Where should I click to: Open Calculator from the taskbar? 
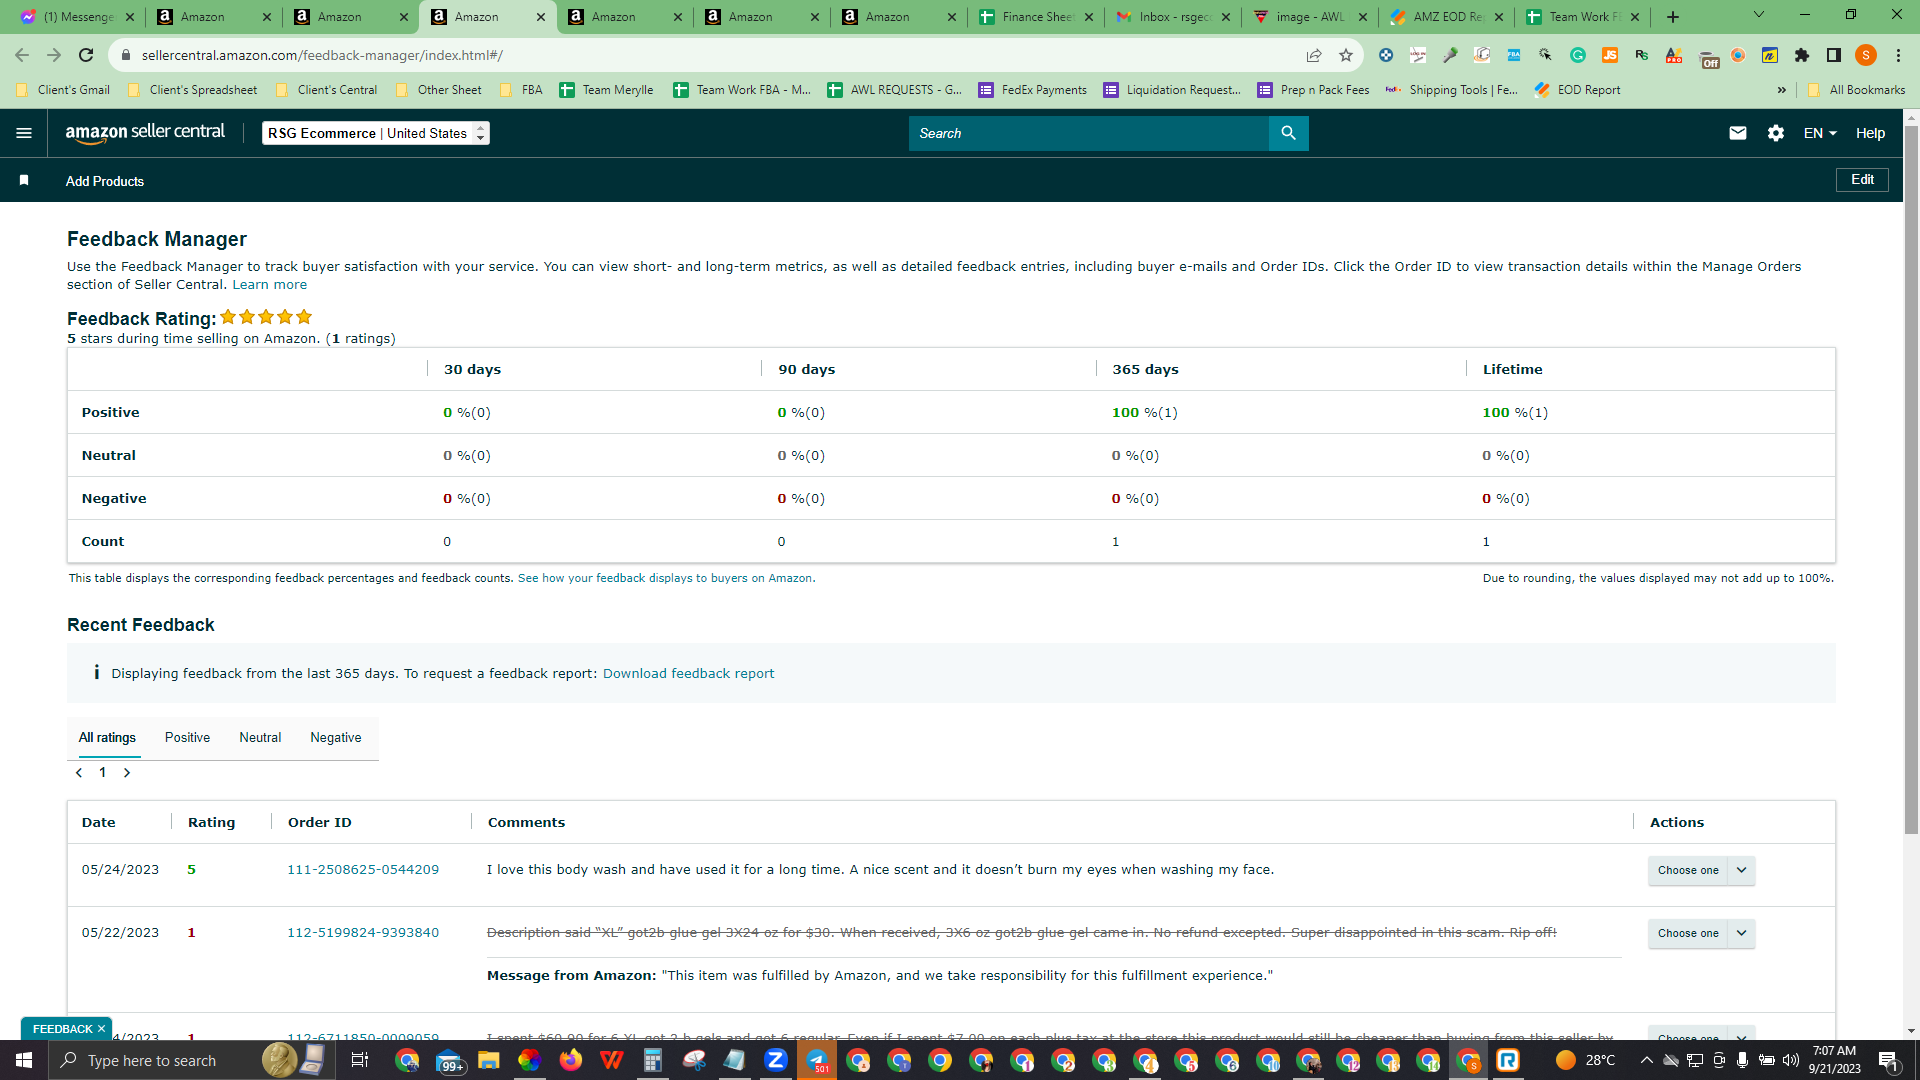pyautogui.click(x=652, y=1060)
